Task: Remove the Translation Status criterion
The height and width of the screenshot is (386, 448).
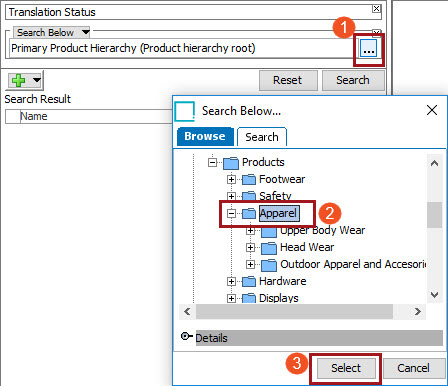Action: coord(376,9)
